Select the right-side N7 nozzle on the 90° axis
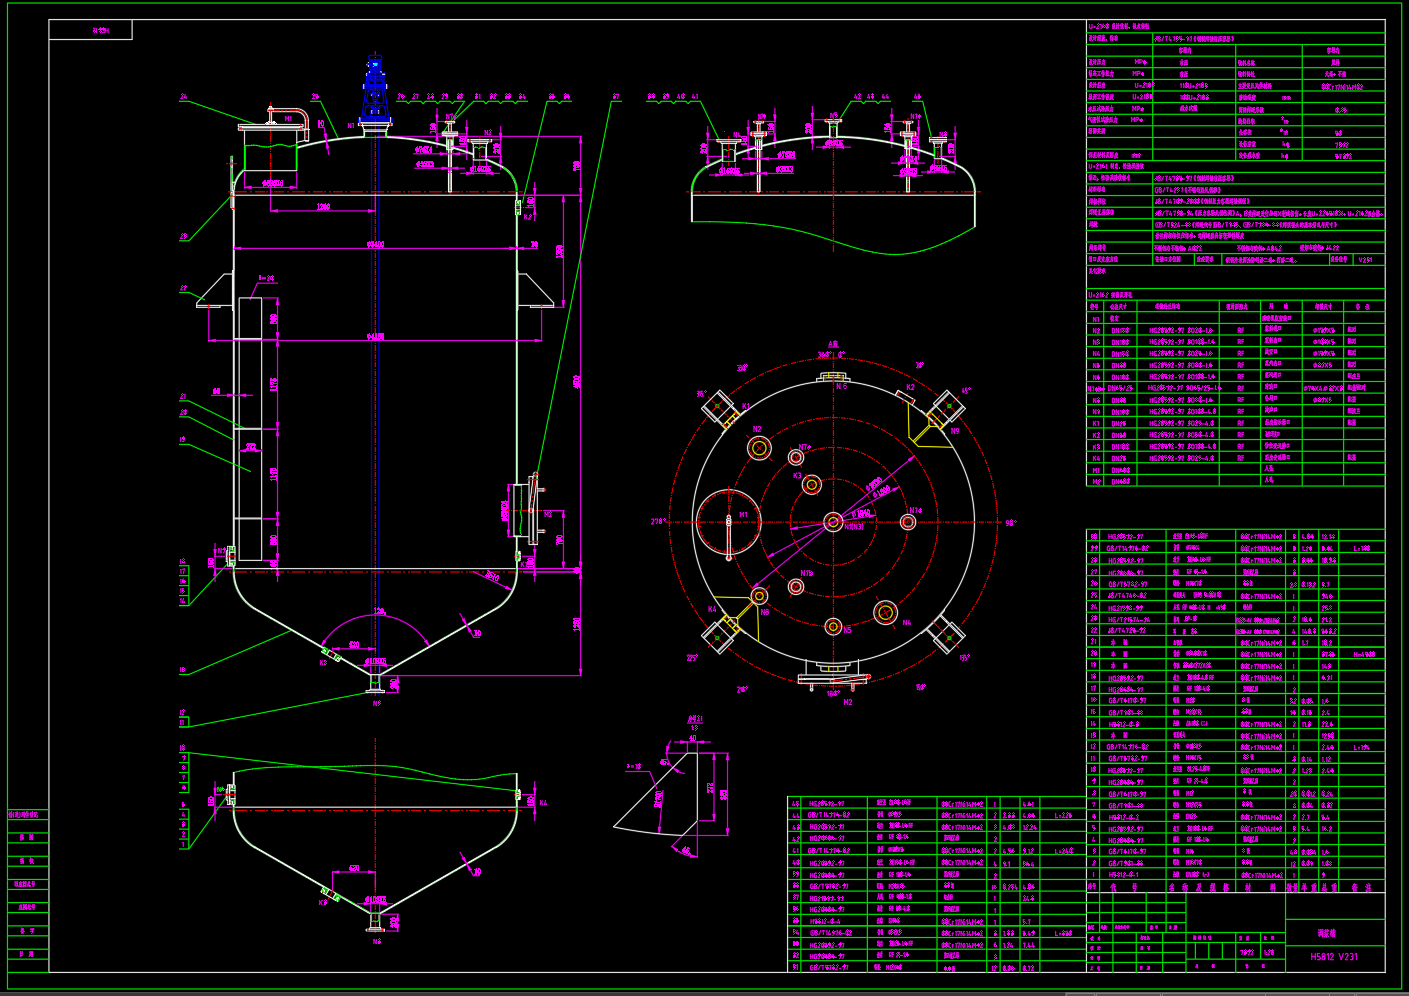1409x996 pixels. click(908, 522)
